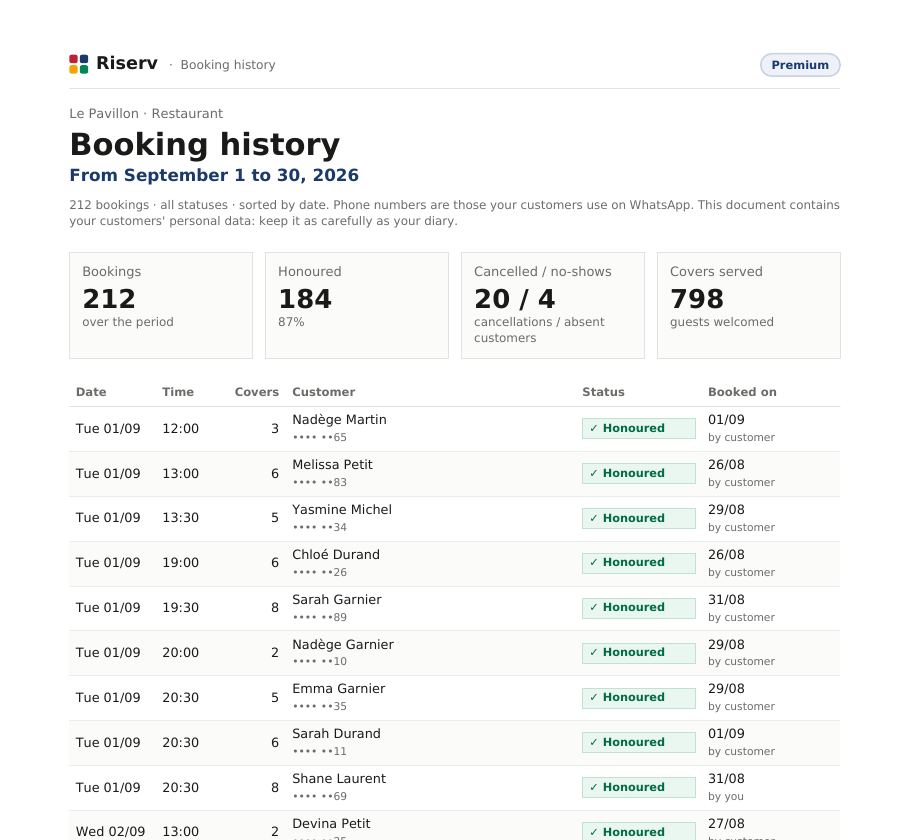Click the Honoured status badge for Chloé Durand
This screenshot has width=910, height=840.
tap(639, 563)
